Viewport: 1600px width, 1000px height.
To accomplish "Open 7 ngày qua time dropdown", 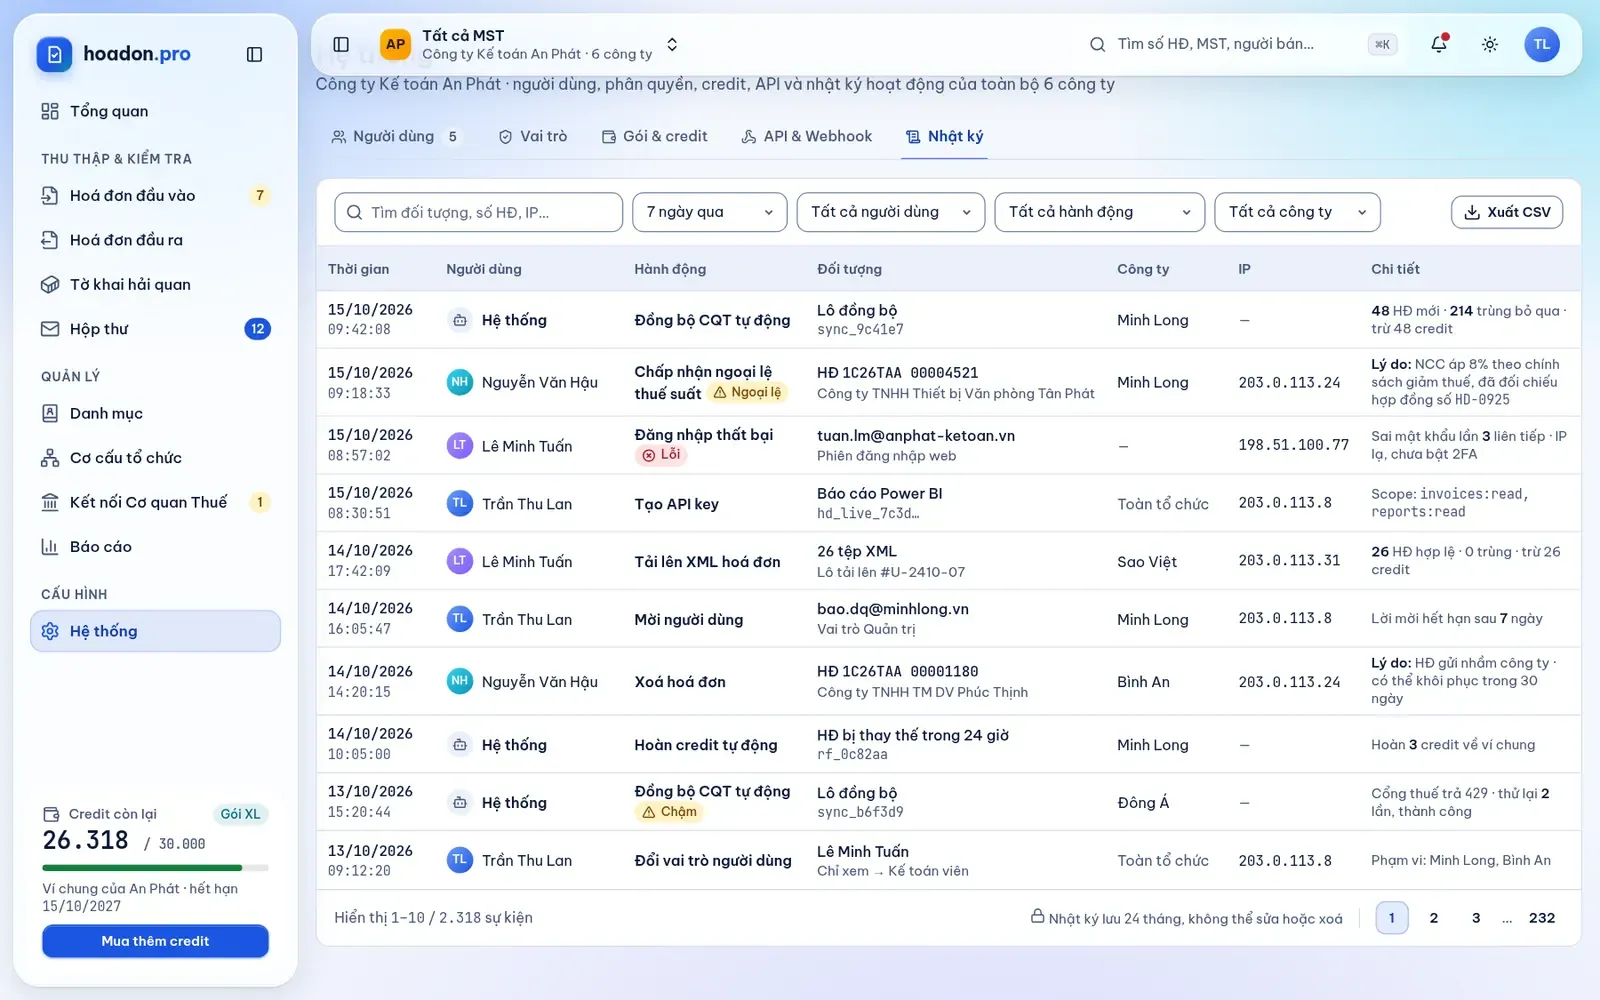I will pos(710,212).
